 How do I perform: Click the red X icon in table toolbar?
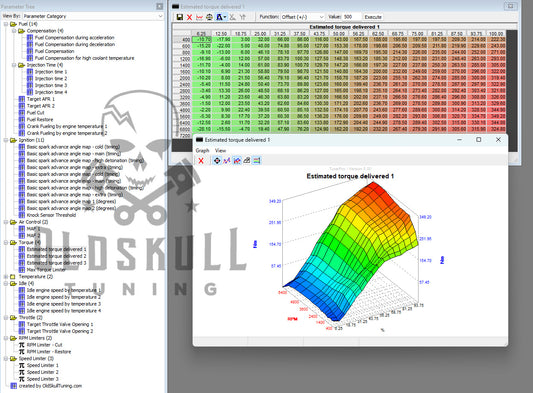point(189,17)
